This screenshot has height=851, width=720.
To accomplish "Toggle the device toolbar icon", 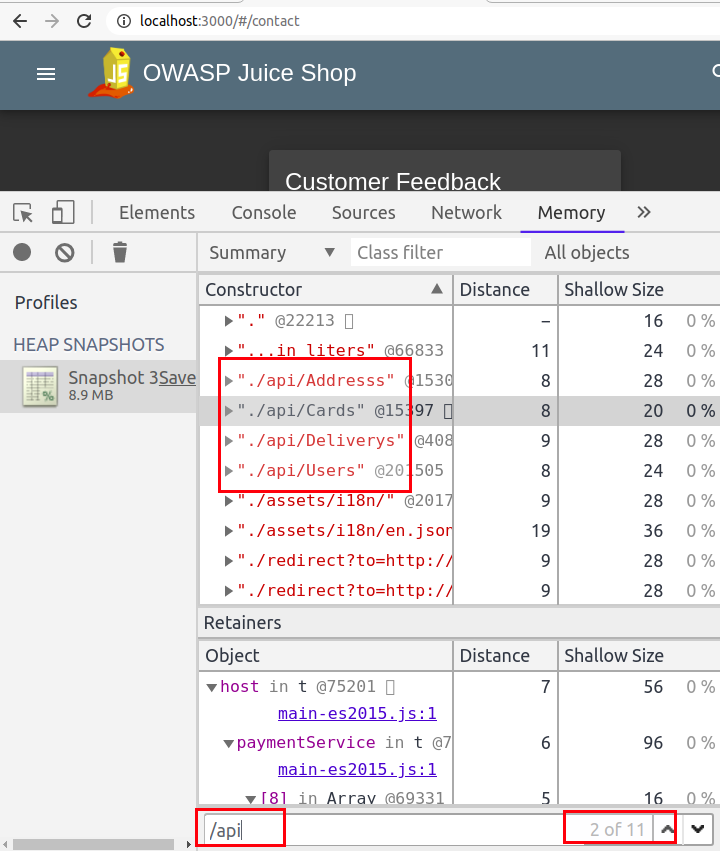I will tap(63, 212).
